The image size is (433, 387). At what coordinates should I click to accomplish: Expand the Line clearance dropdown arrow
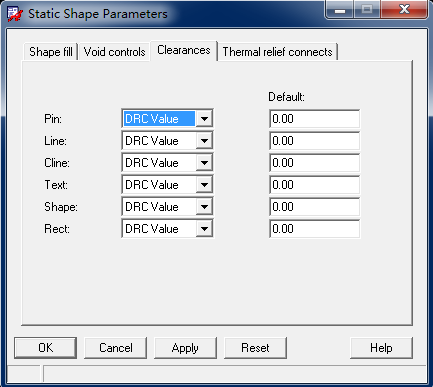(x=204, y=141)
